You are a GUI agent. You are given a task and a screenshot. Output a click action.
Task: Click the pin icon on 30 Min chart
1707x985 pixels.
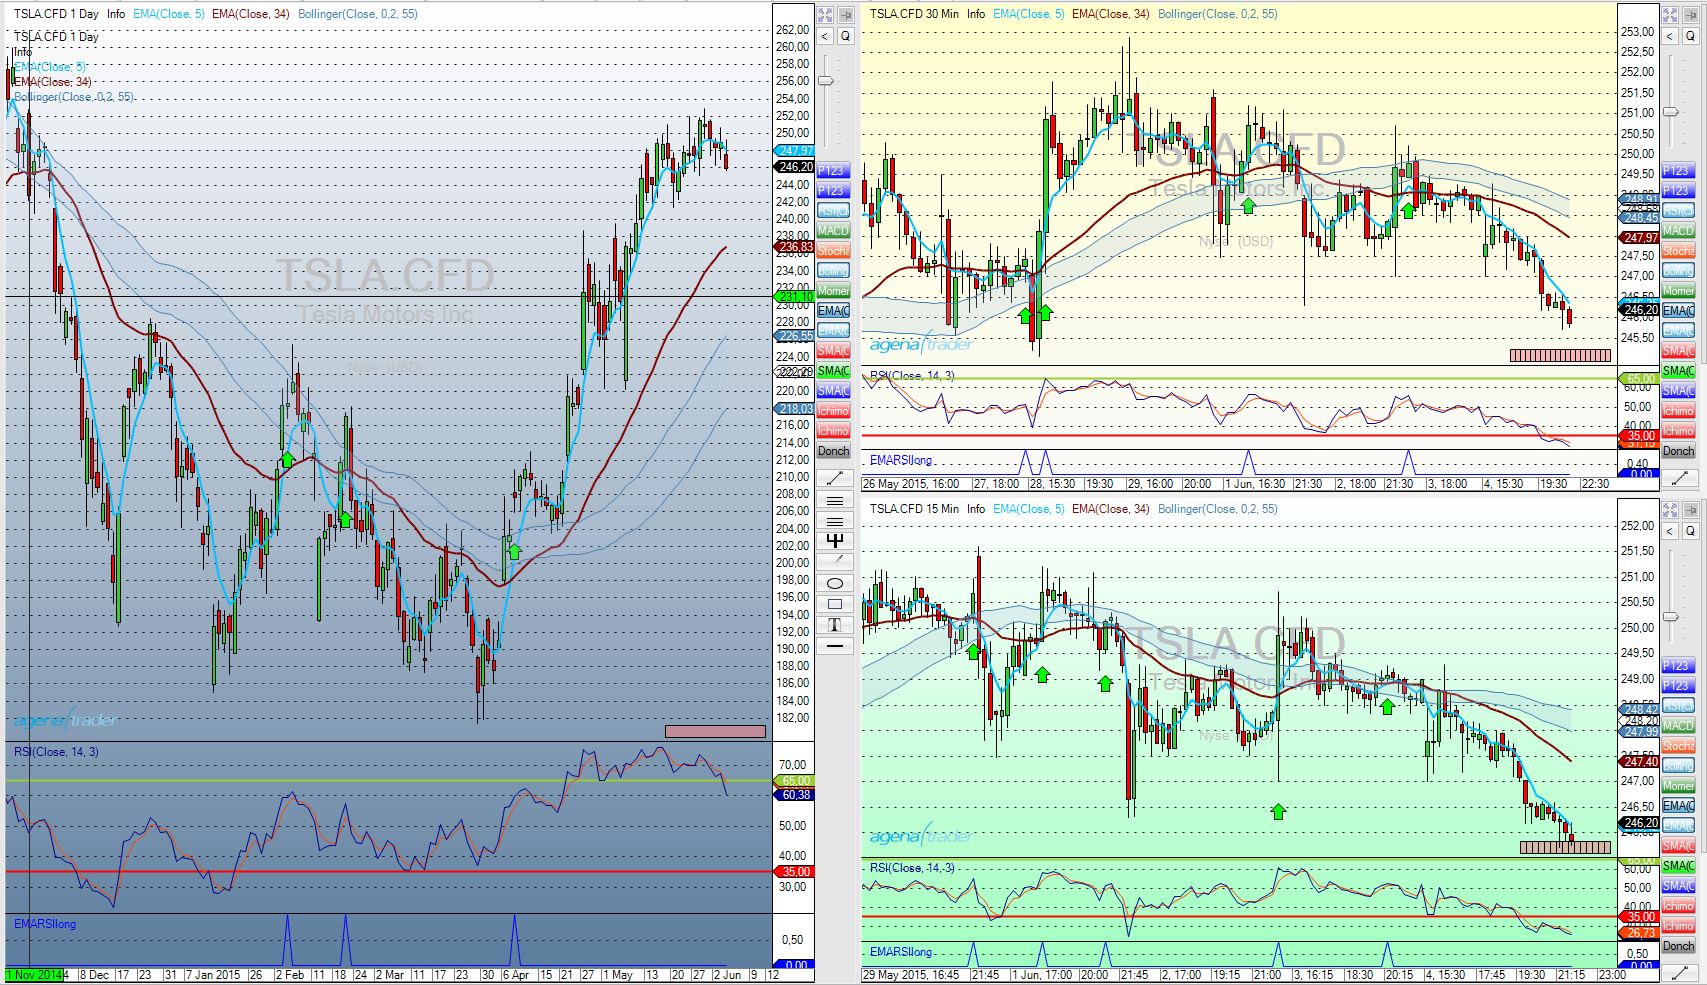tap(1691, 14)
